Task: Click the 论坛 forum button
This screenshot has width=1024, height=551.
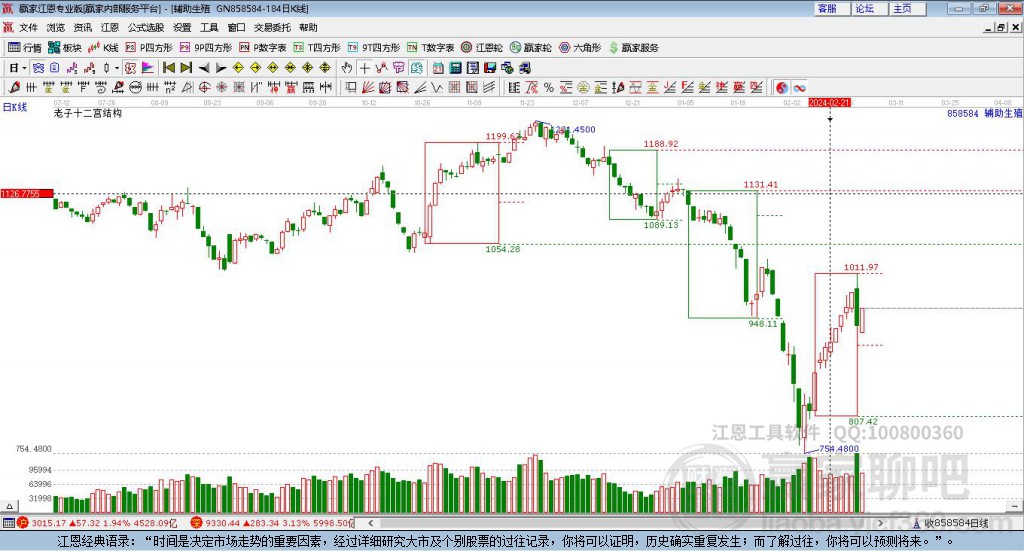Action: tap(869, 8)
